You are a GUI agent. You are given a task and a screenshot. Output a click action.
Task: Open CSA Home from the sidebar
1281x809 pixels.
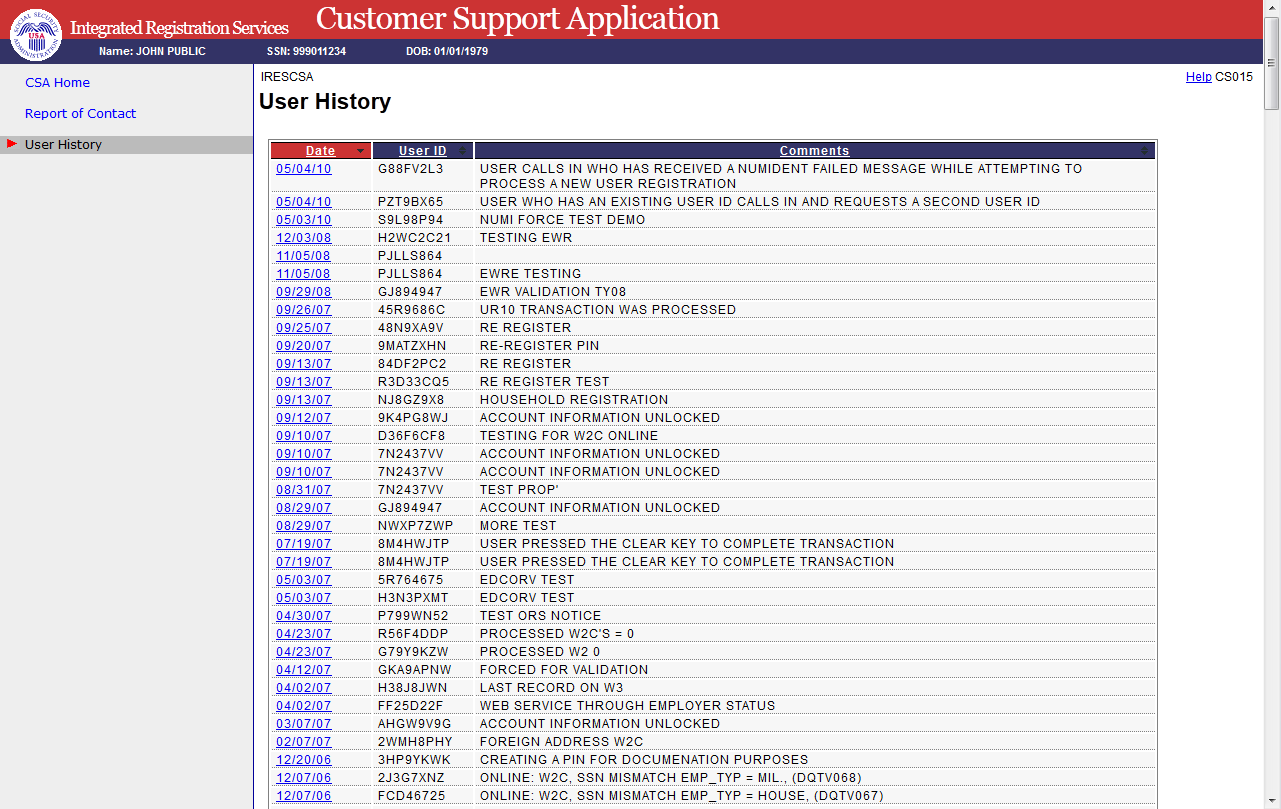pos(57,83)
